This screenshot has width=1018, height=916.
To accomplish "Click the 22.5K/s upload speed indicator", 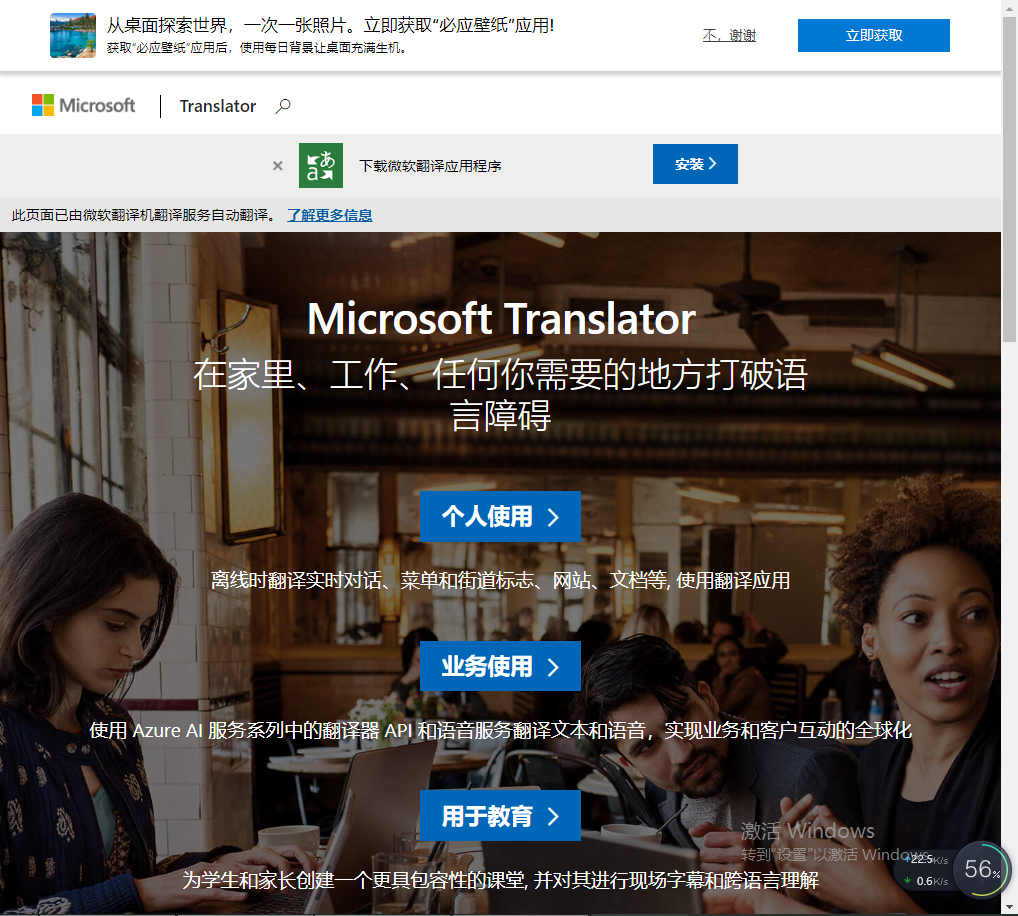I will point(925,860).
